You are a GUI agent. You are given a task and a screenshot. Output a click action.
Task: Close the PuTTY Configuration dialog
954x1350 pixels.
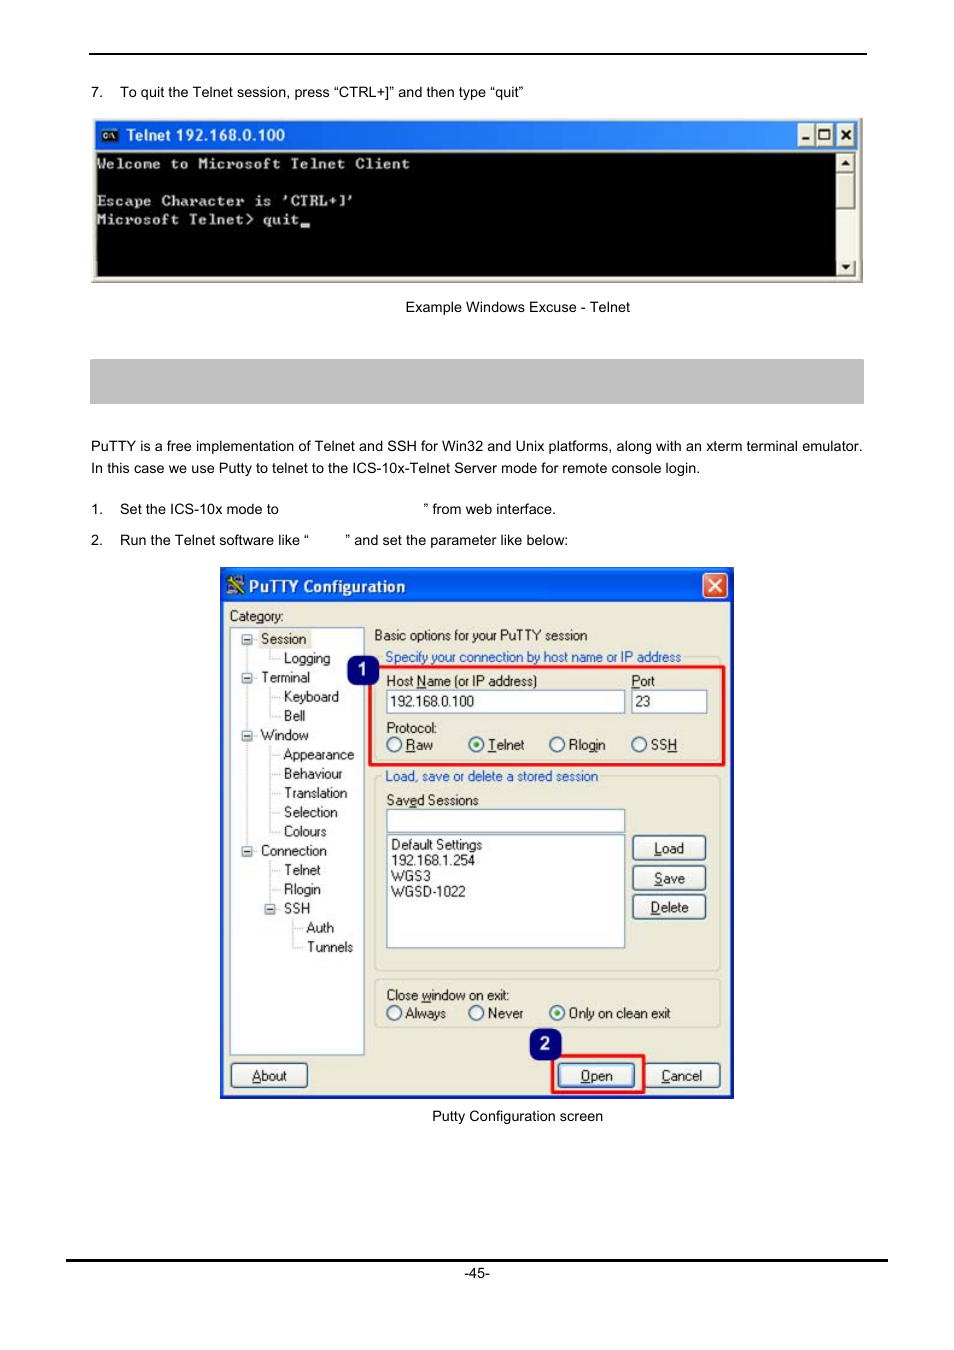pyautogui.click(x=715, y=585)
